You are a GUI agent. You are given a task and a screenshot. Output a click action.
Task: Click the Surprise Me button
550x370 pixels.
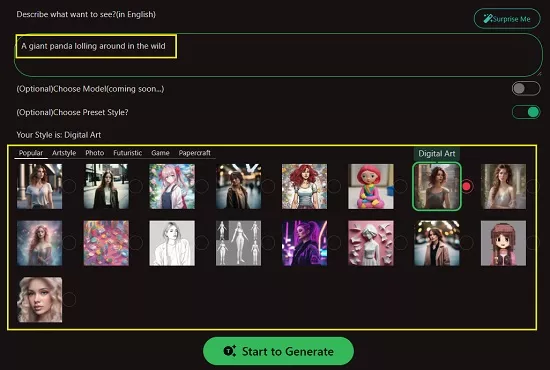tap(507, 19)
